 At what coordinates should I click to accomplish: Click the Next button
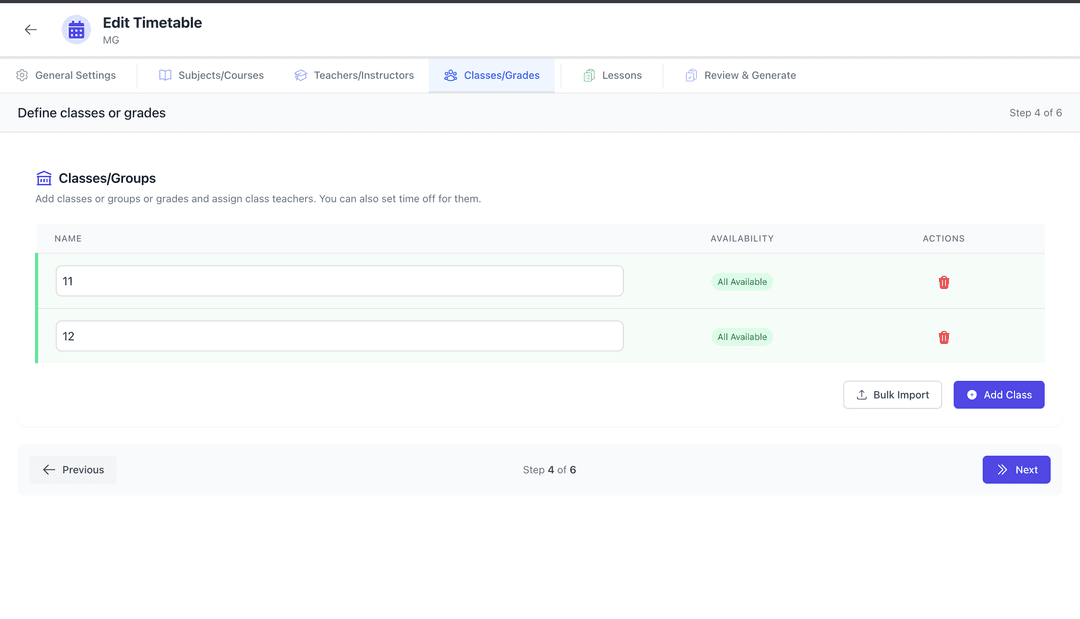click(x=1016, y=469)
